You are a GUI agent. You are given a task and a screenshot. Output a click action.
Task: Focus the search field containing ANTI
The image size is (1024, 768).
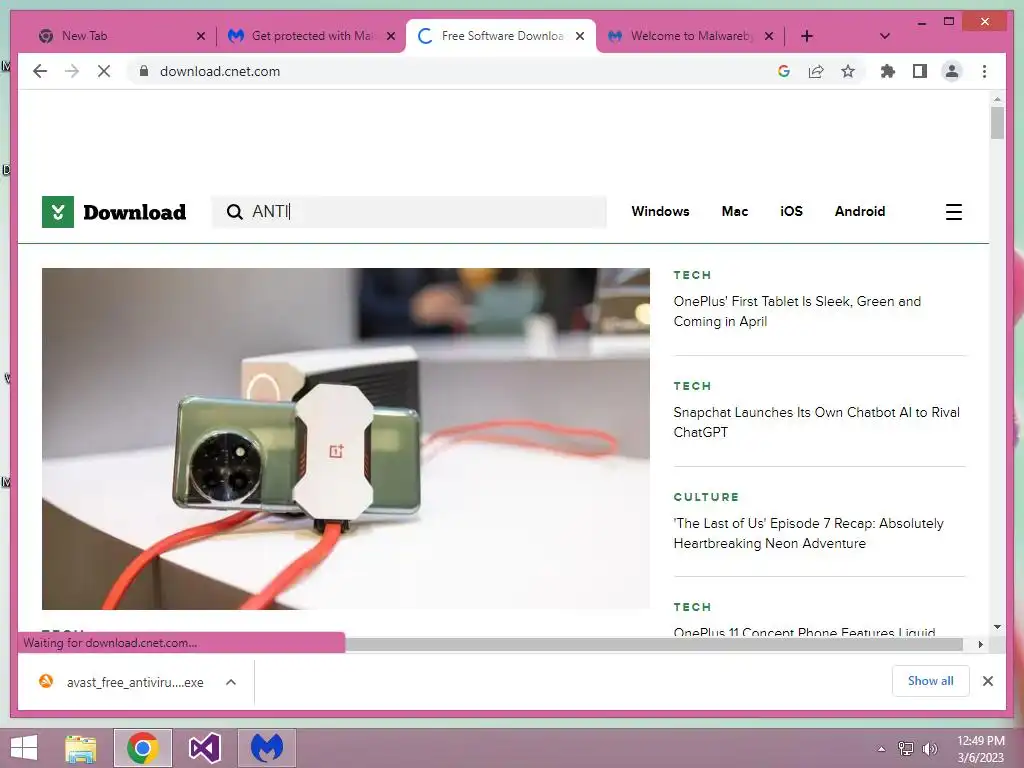pyautogui.click(x=409, y=212)
